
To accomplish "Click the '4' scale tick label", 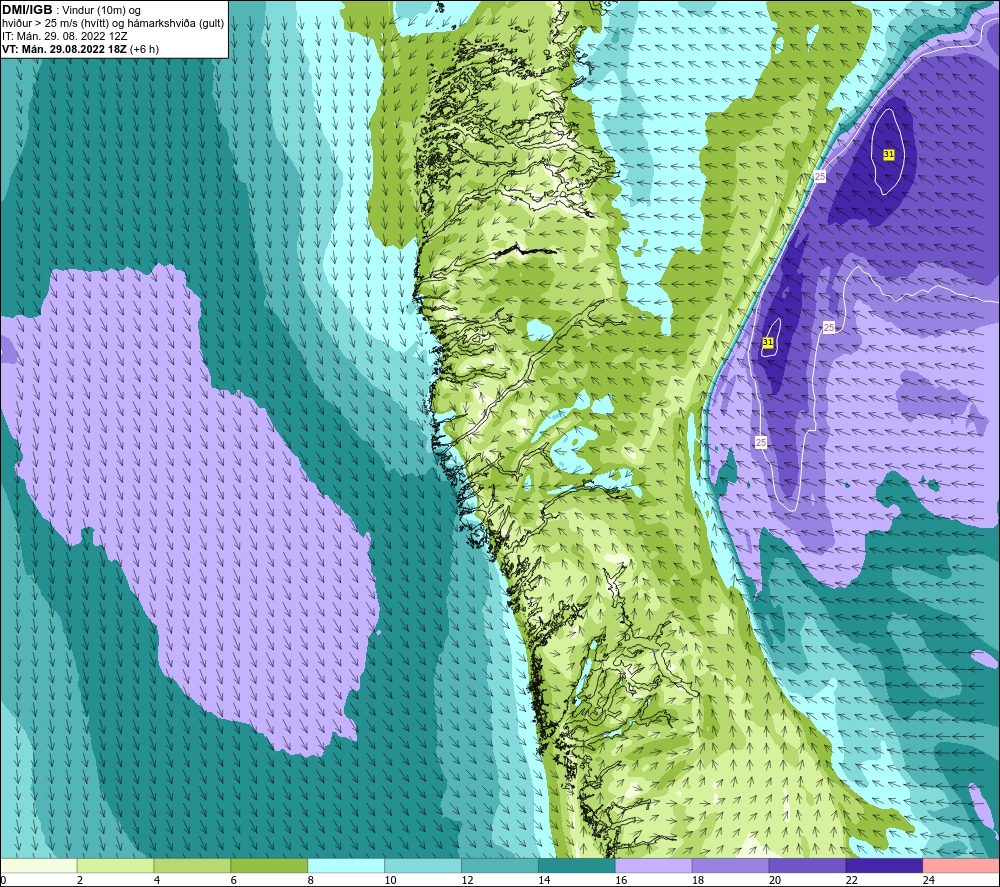I will (157, 880).
